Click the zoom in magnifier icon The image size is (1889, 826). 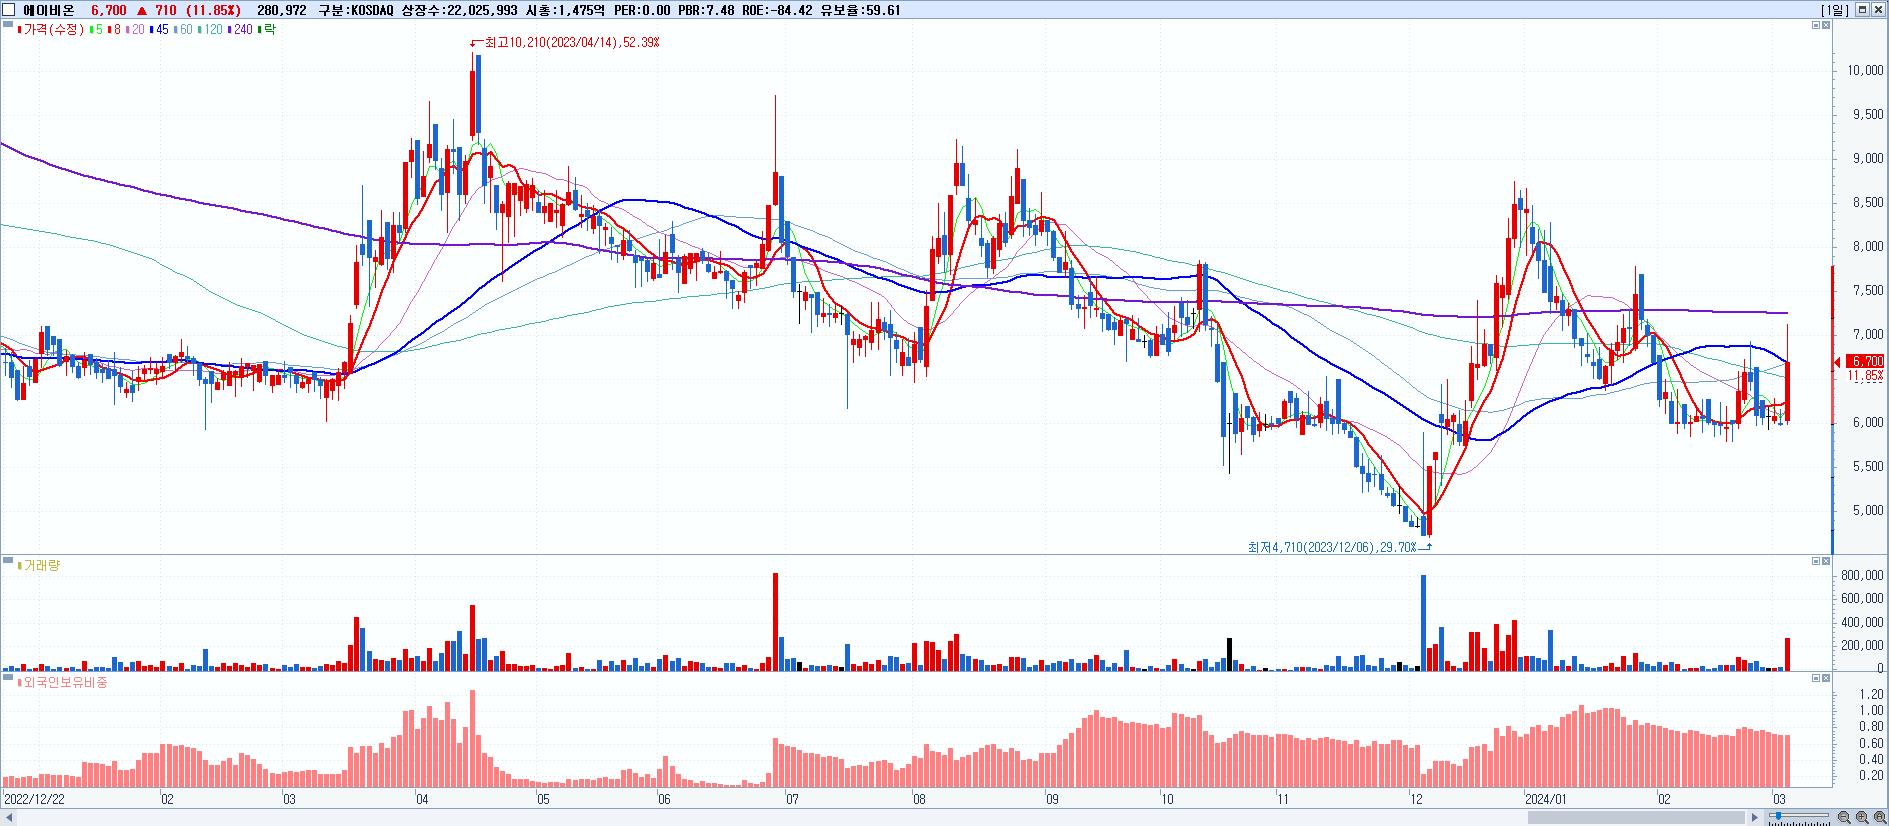coord(1862,817)
